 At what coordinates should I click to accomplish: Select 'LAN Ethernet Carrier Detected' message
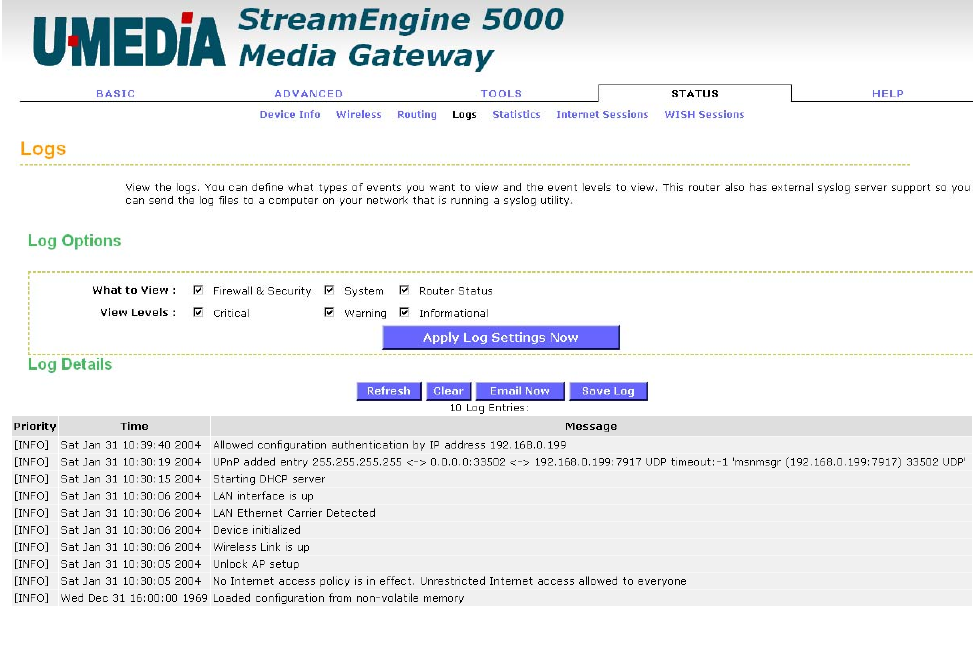(x=294, y=513)
